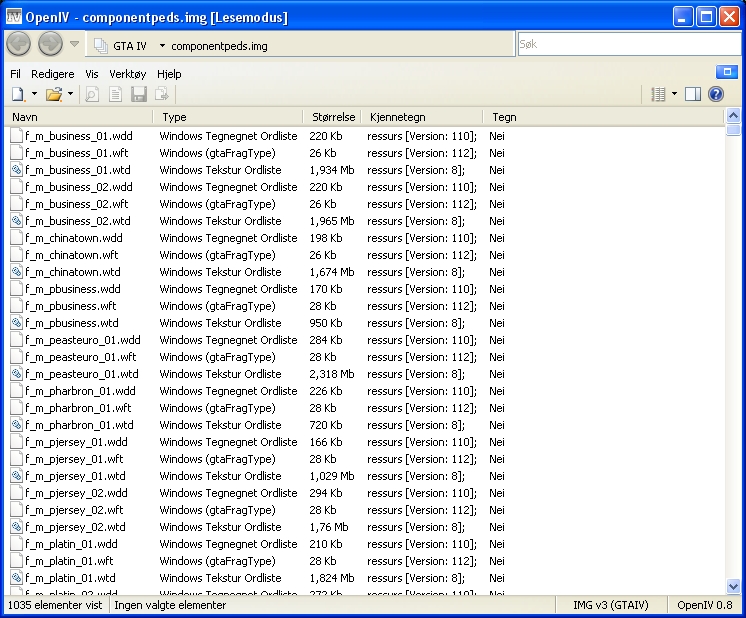746x618 pixels.
Task: Click texture icon of f_m_pbusiness.wtd
Action: coord(17,323)
